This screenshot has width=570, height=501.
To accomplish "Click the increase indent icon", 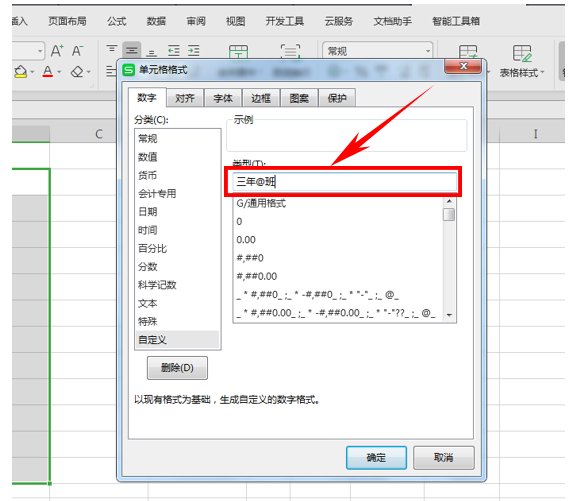I will click(x=193, y=51).
